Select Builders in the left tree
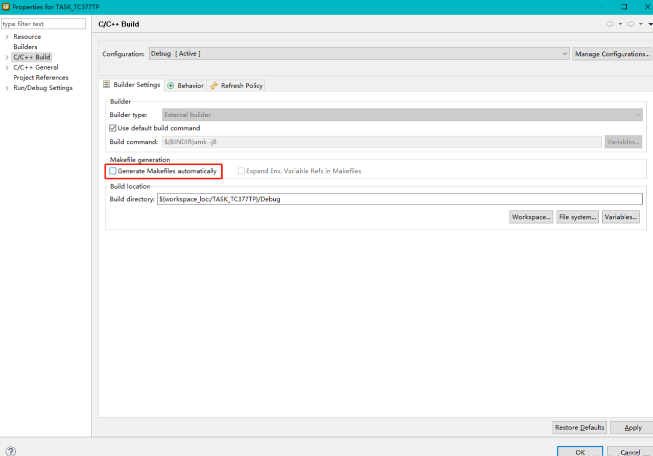Screen dimensions: 653x456 [x=26, y=47]
